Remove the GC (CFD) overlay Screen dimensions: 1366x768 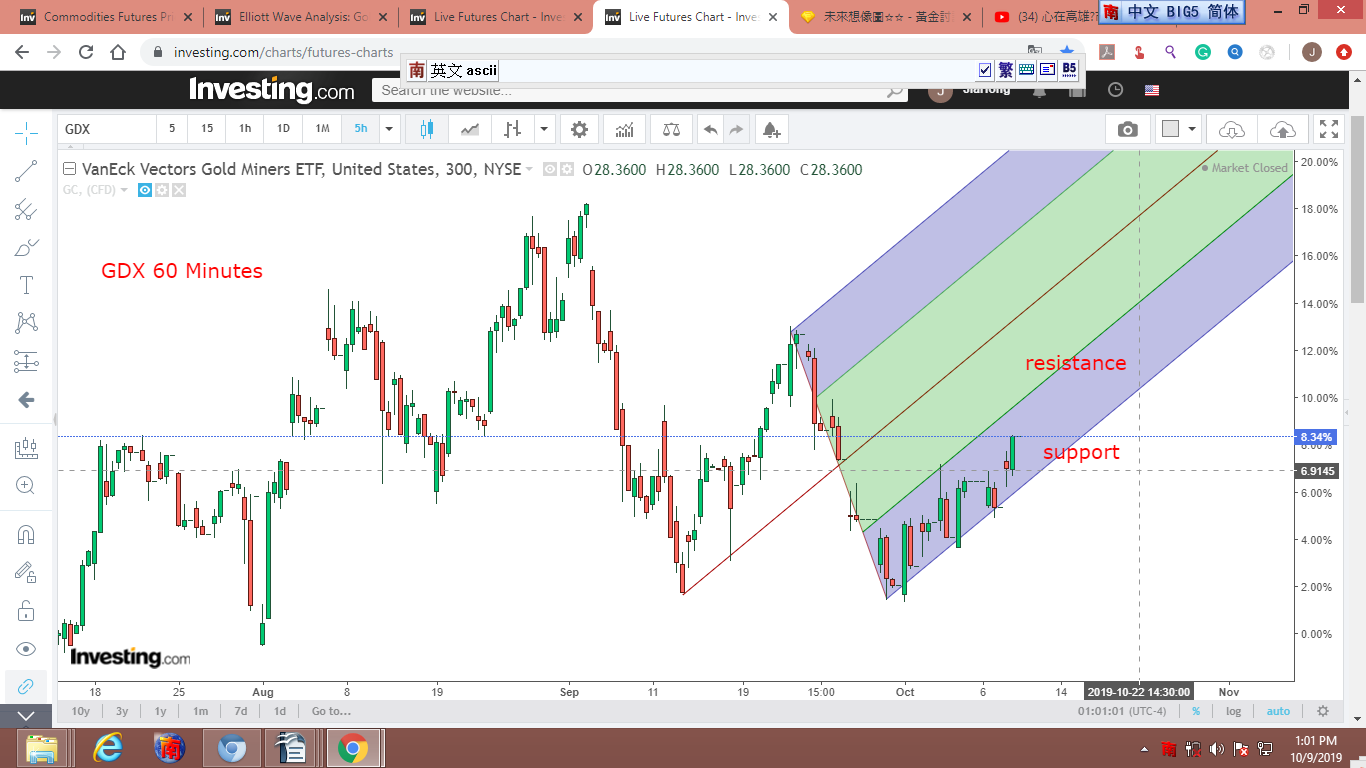[x=179, y=190]
